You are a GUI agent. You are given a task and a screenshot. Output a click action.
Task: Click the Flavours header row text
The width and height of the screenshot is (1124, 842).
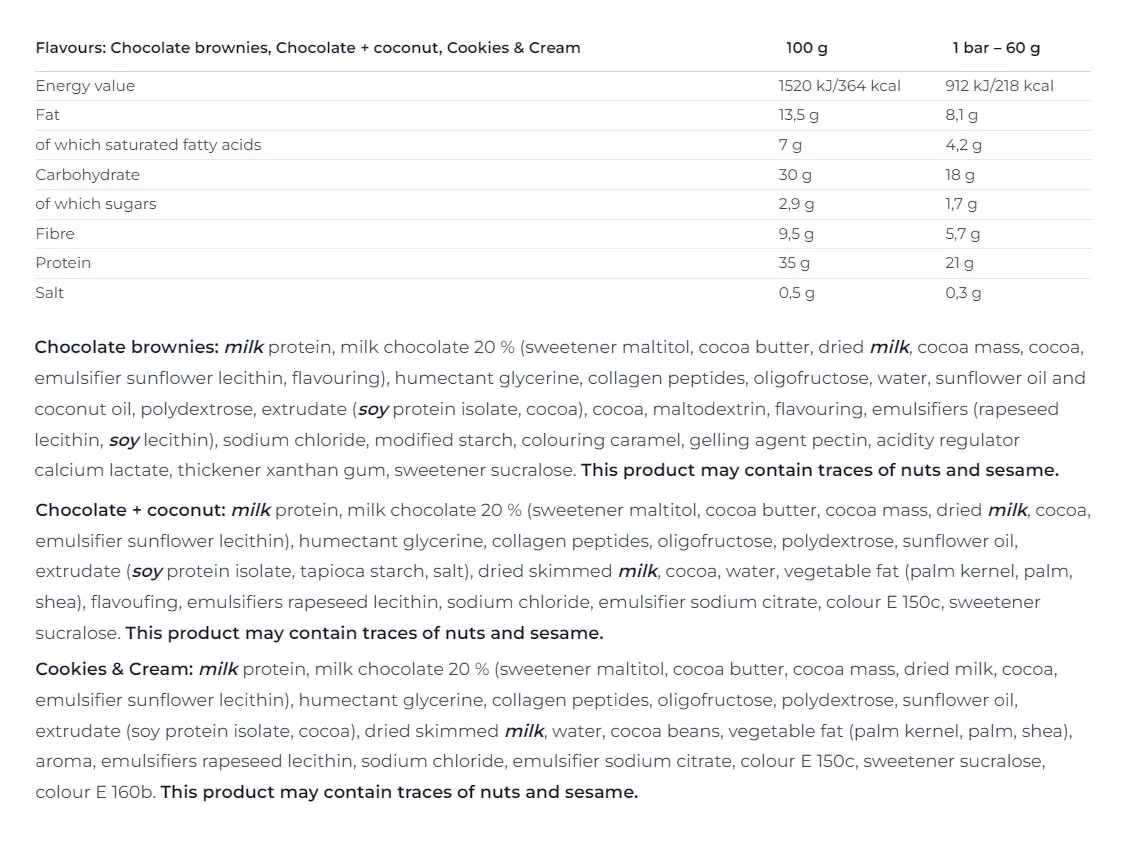click(x=307, y=48)
